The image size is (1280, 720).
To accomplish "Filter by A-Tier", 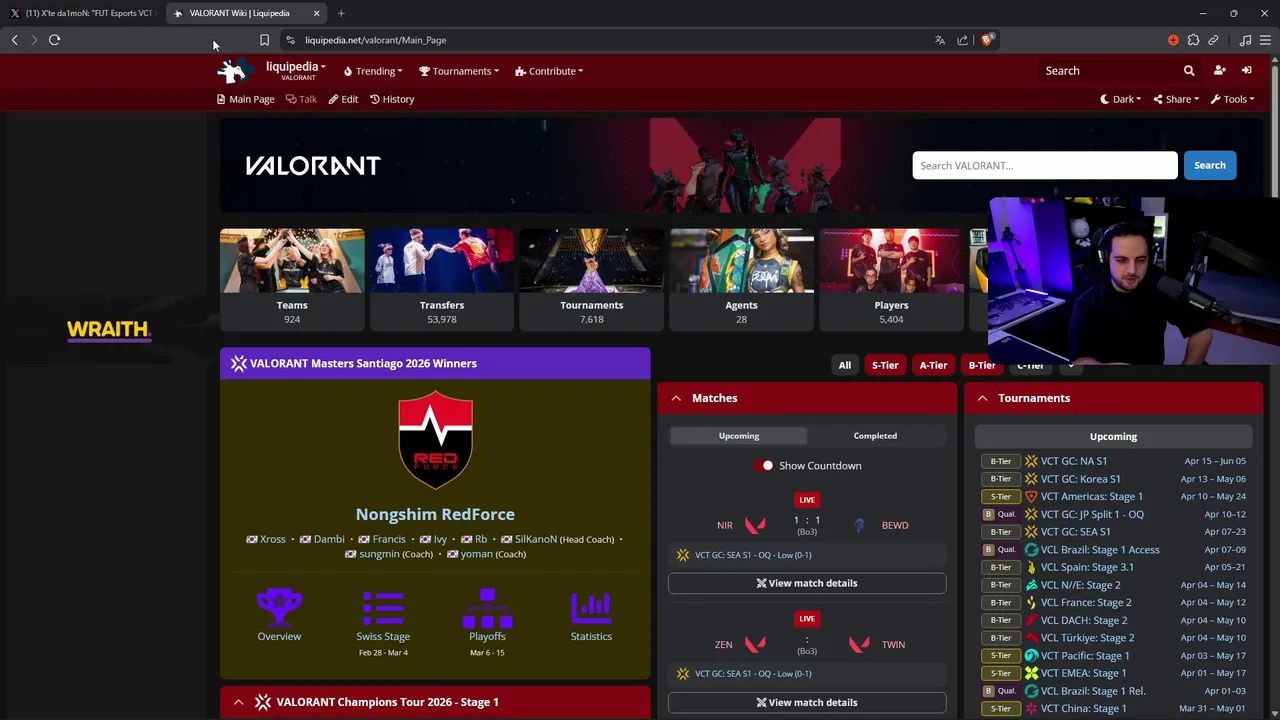I will point(933,365).
